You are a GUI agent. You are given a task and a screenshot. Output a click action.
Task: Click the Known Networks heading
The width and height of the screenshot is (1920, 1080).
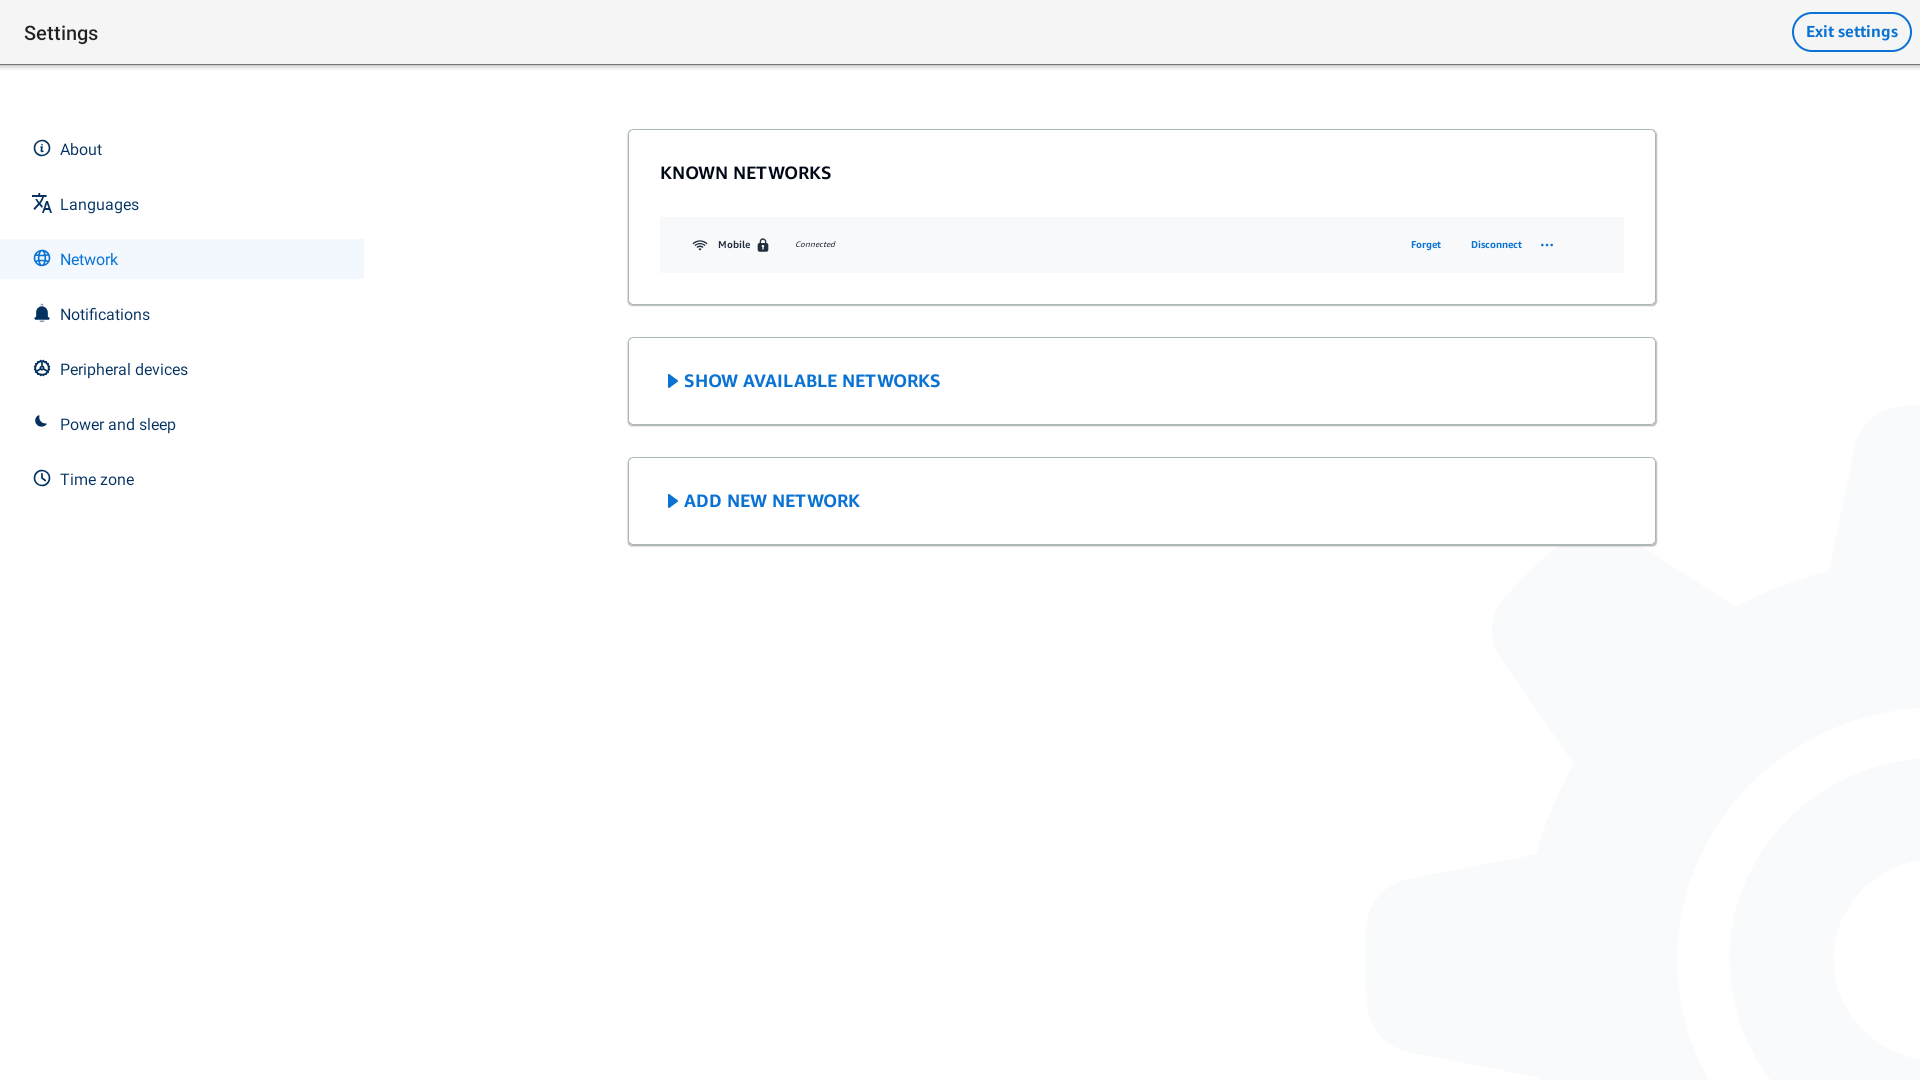coord(745,173)
